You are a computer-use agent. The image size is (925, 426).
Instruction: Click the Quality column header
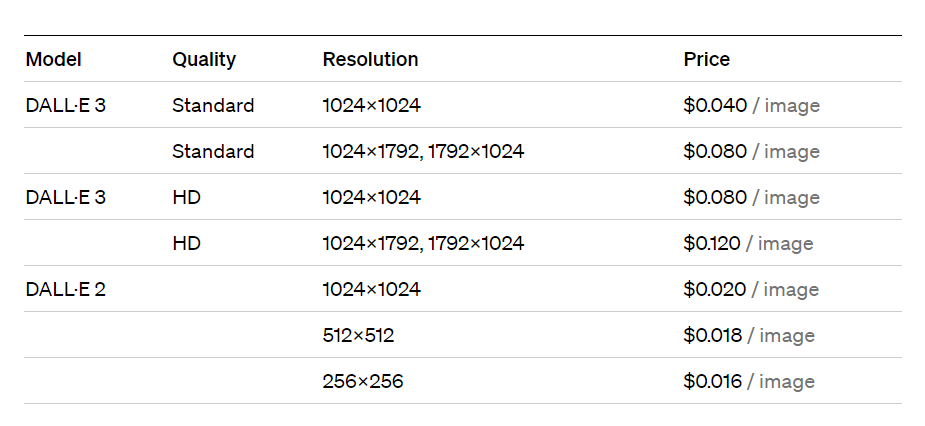pos(204,60)
